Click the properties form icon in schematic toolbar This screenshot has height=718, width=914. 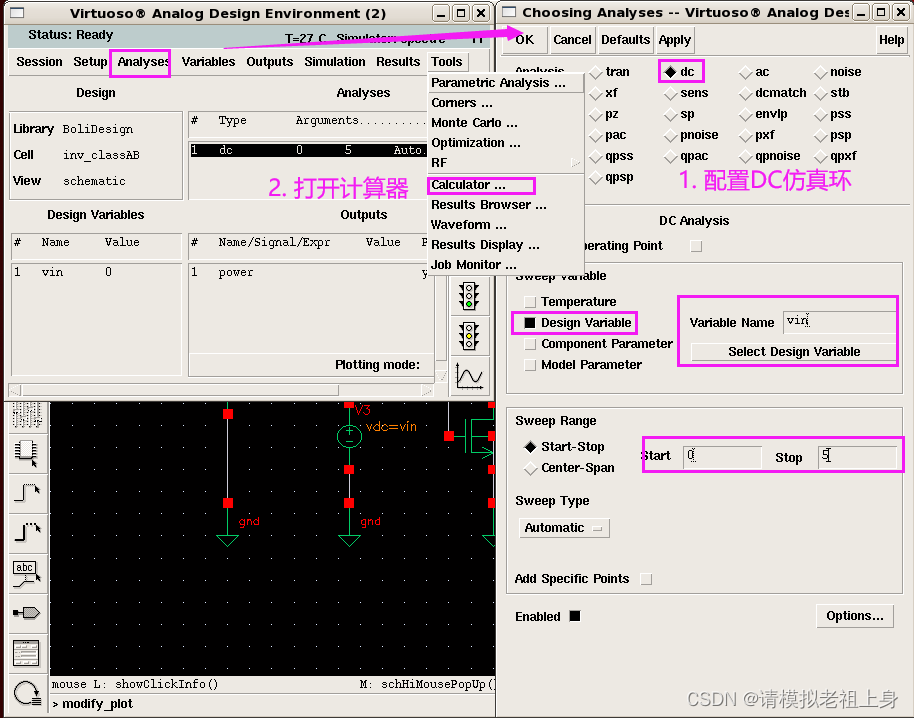point(26,653)
